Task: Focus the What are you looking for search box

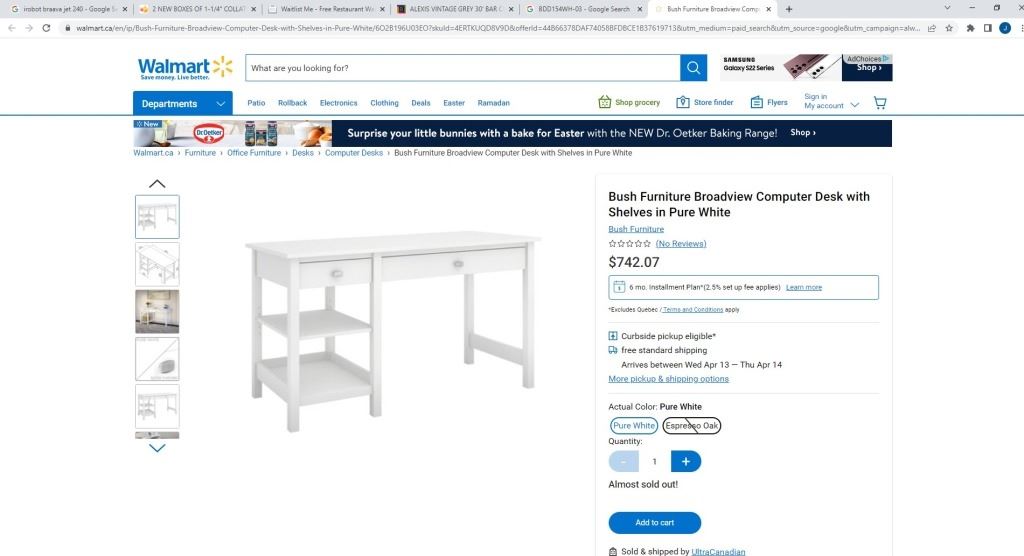Action: [x=462, y=68]
